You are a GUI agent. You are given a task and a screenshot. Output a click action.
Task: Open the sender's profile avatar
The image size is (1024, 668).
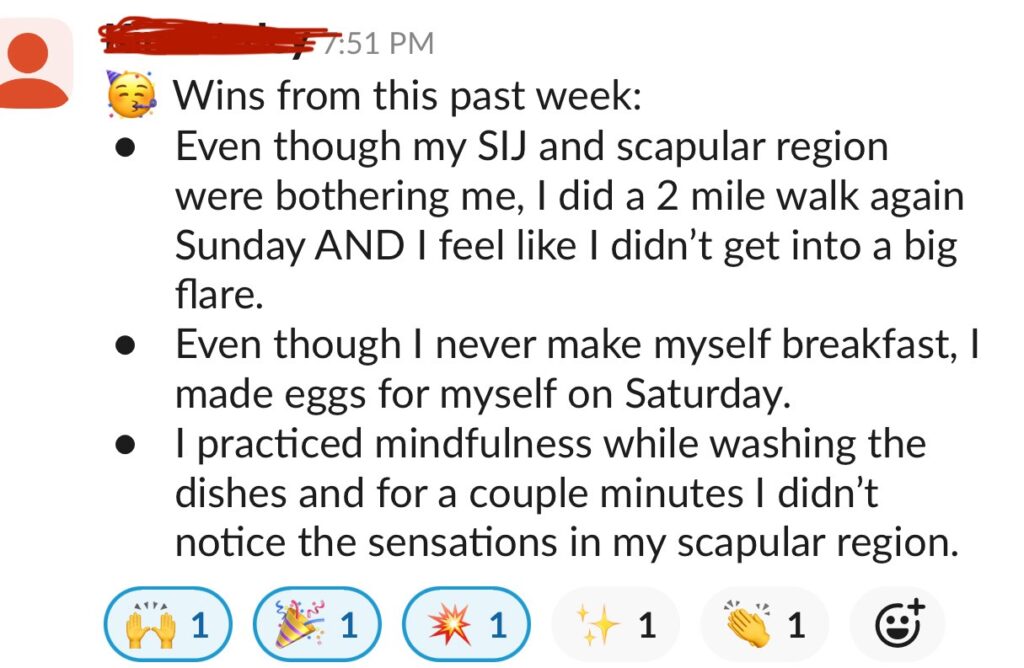(x=34, y=63)
